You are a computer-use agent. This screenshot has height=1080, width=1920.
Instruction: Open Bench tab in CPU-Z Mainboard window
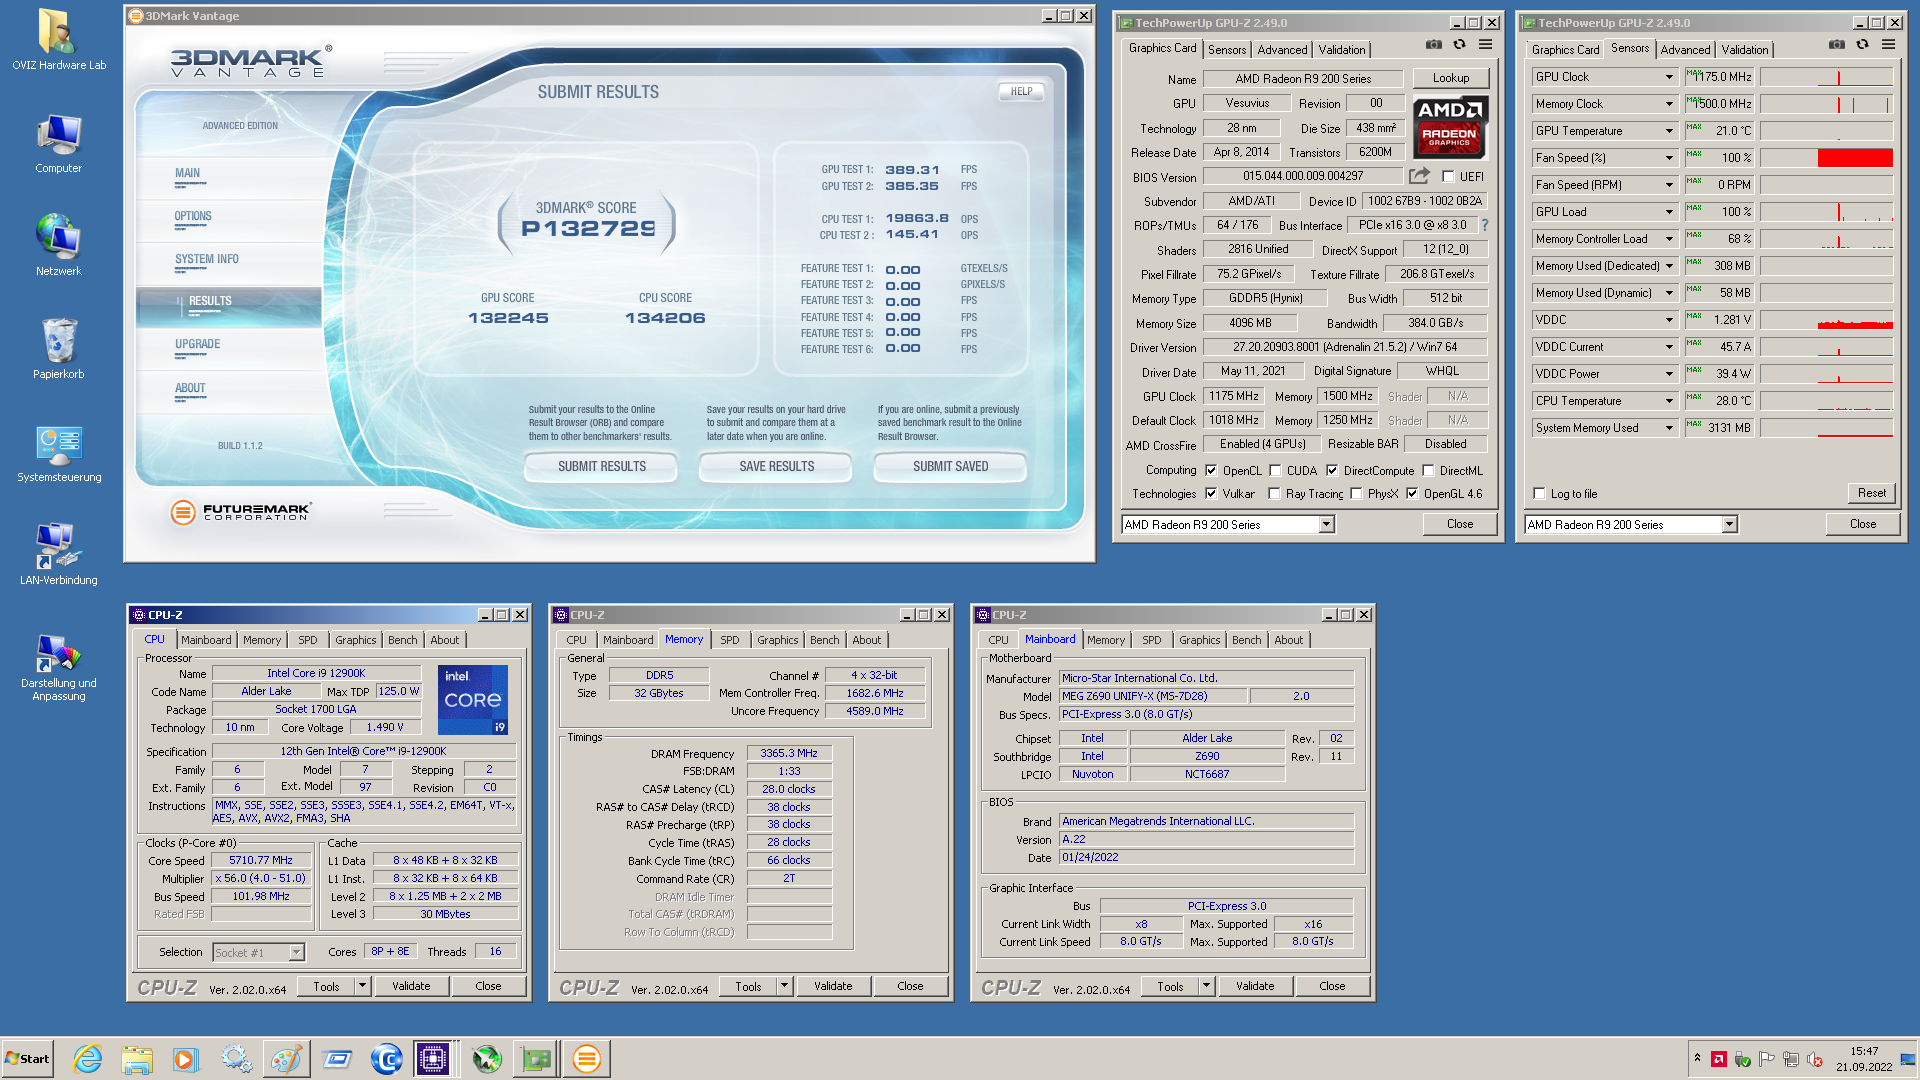pos(1246,640)
